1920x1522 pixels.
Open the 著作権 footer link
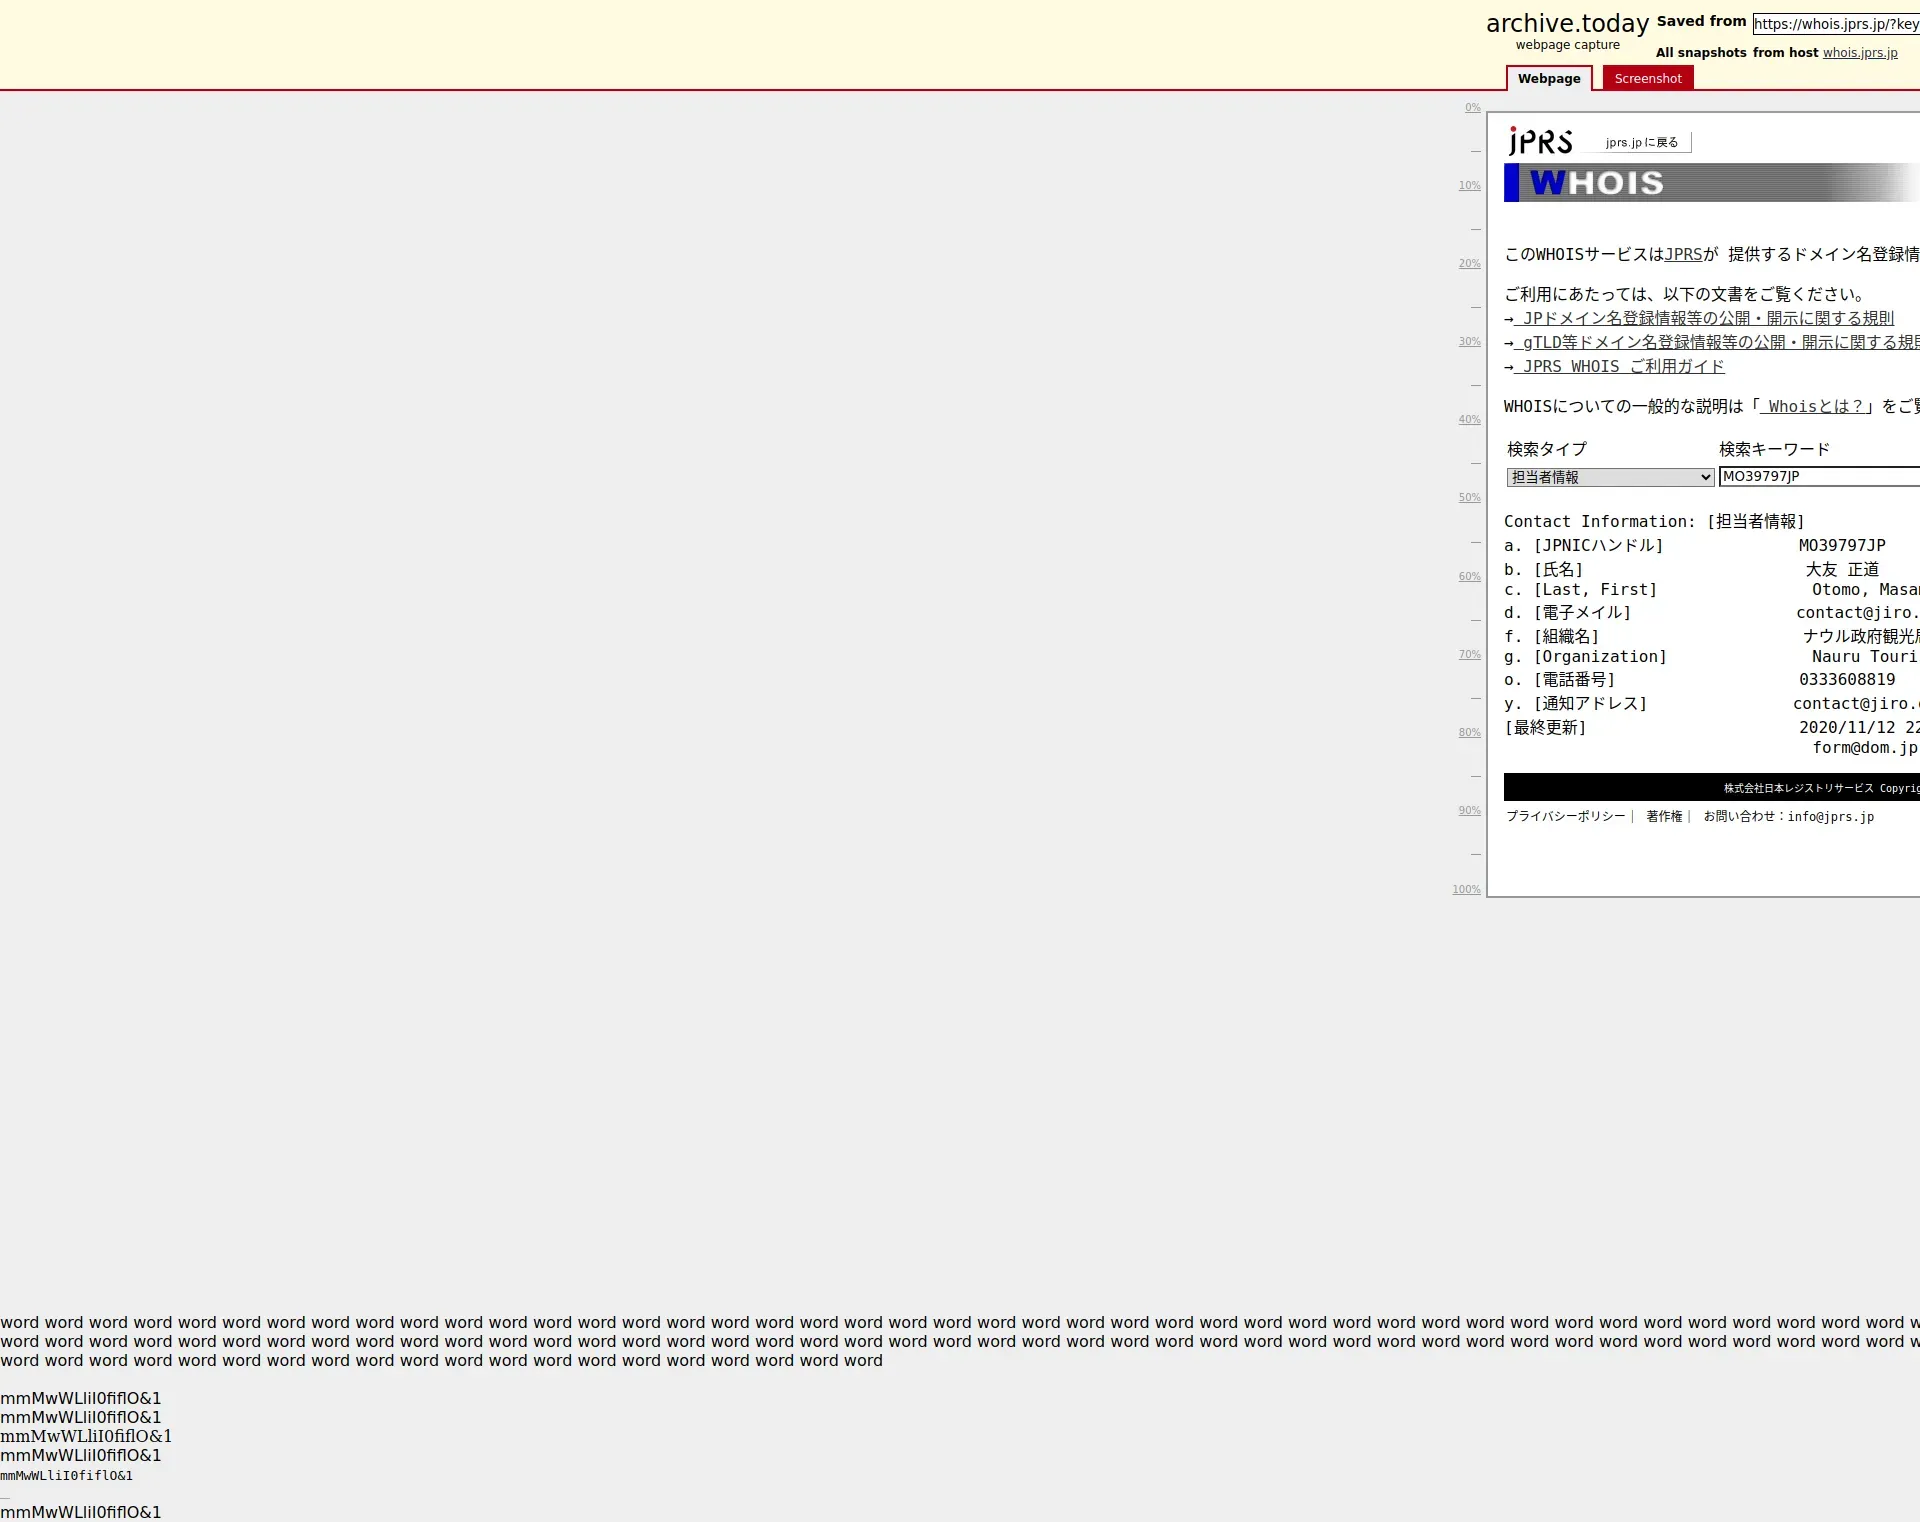pos(1664,817)
